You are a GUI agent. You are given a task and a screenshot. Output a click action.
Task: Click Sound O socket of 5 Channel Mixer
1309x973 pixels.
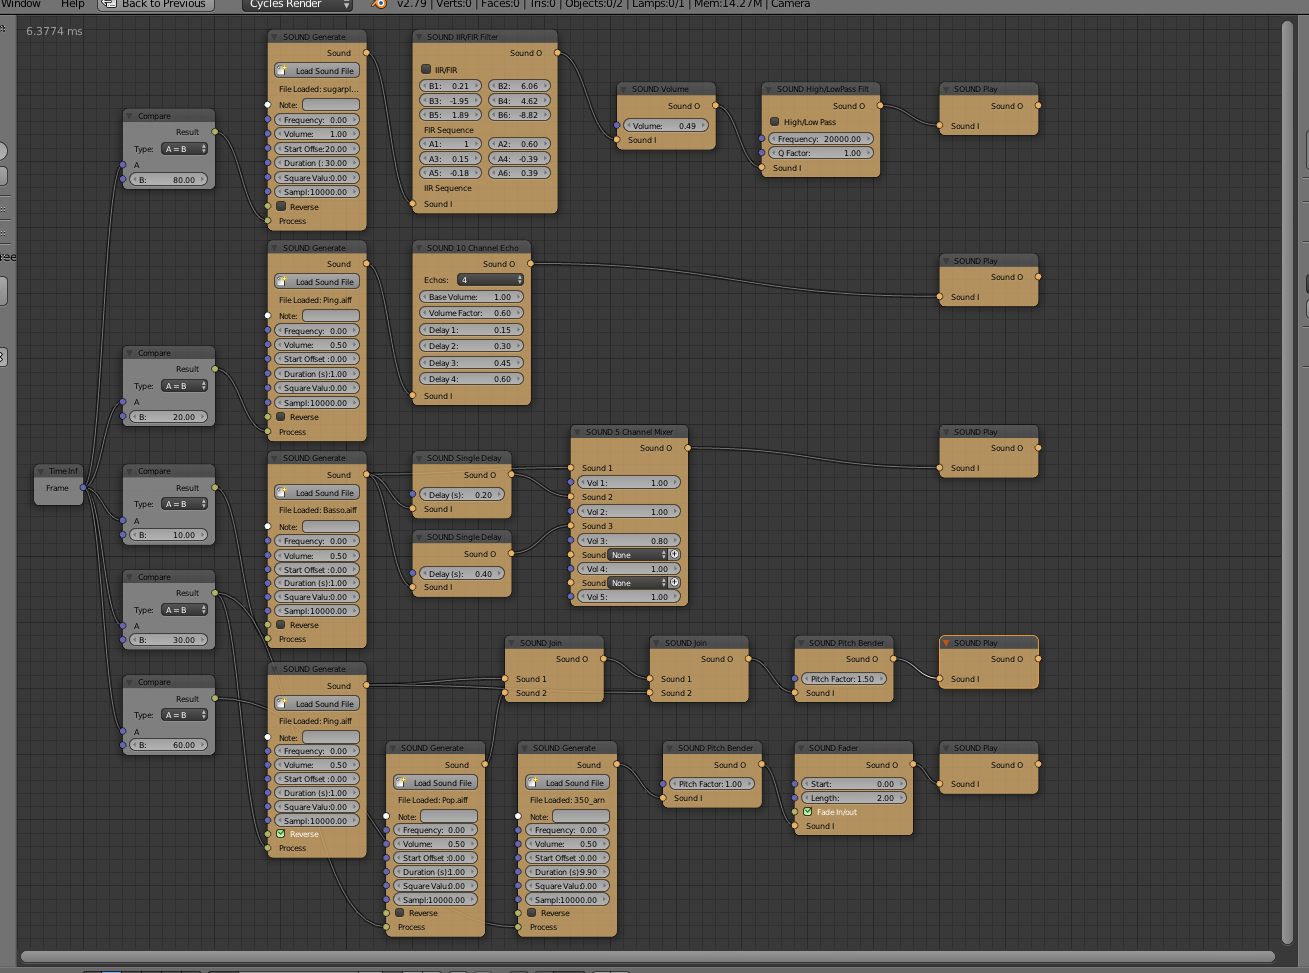[688, 448]
